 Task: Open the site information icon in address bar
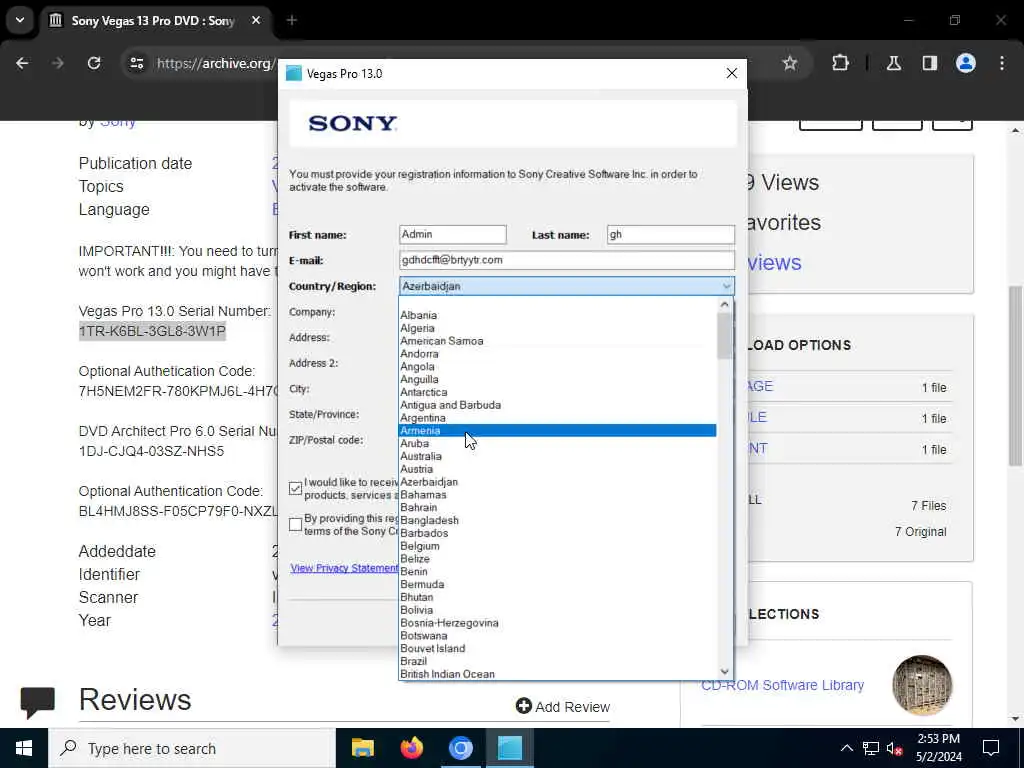[136, 63]
